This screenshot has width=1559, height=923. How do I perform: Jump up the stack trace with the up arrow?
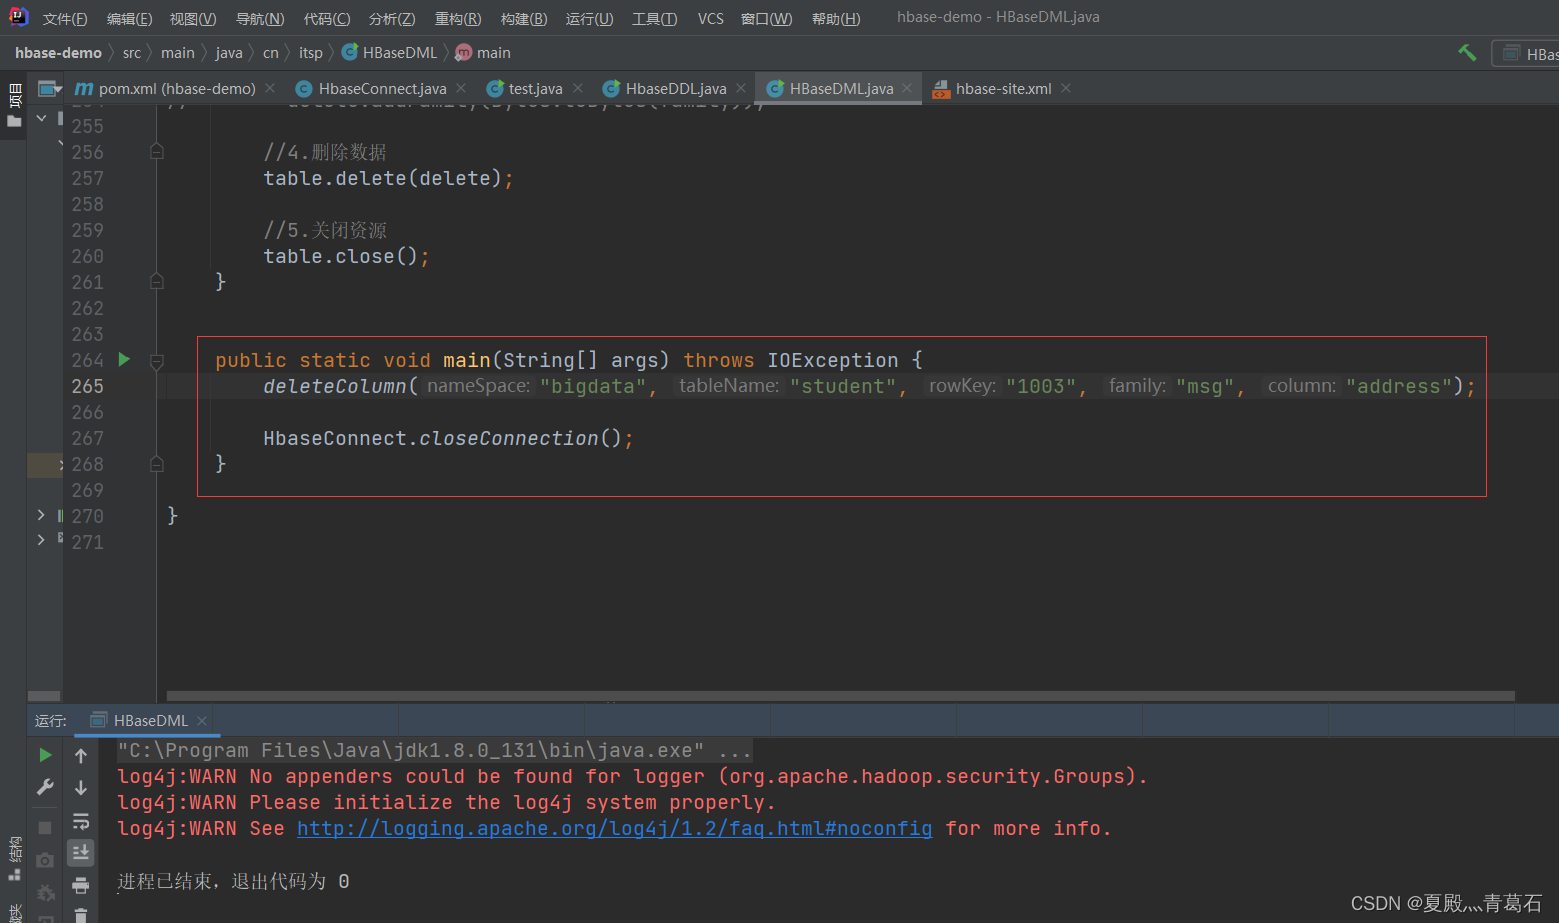81,756
